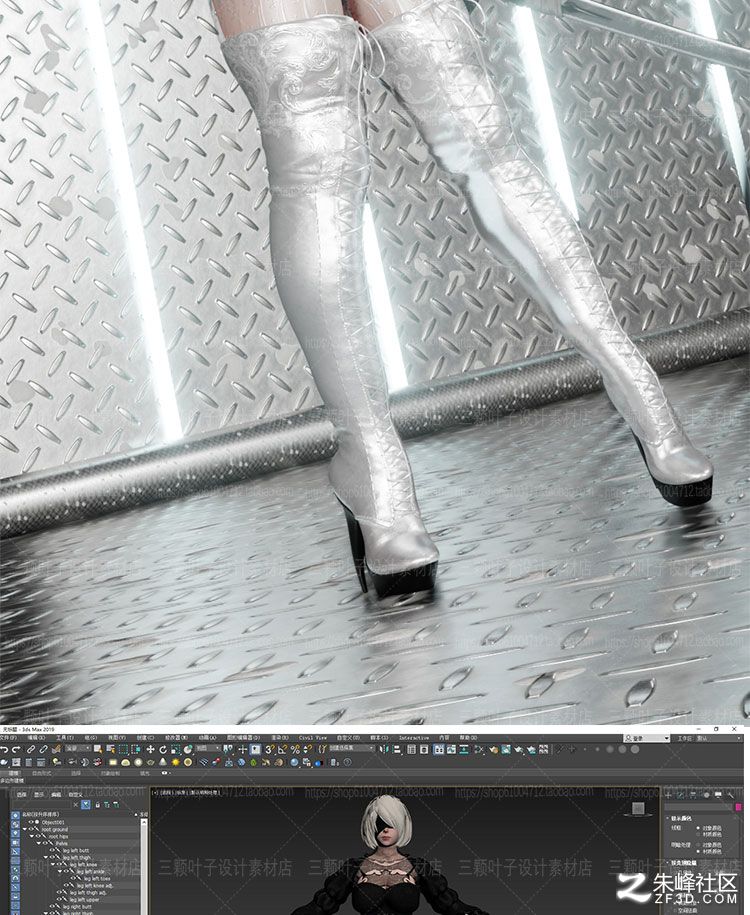Collapse the root ground tree node
Viewport: 750px width, 915px height.
tap(25, 829)
